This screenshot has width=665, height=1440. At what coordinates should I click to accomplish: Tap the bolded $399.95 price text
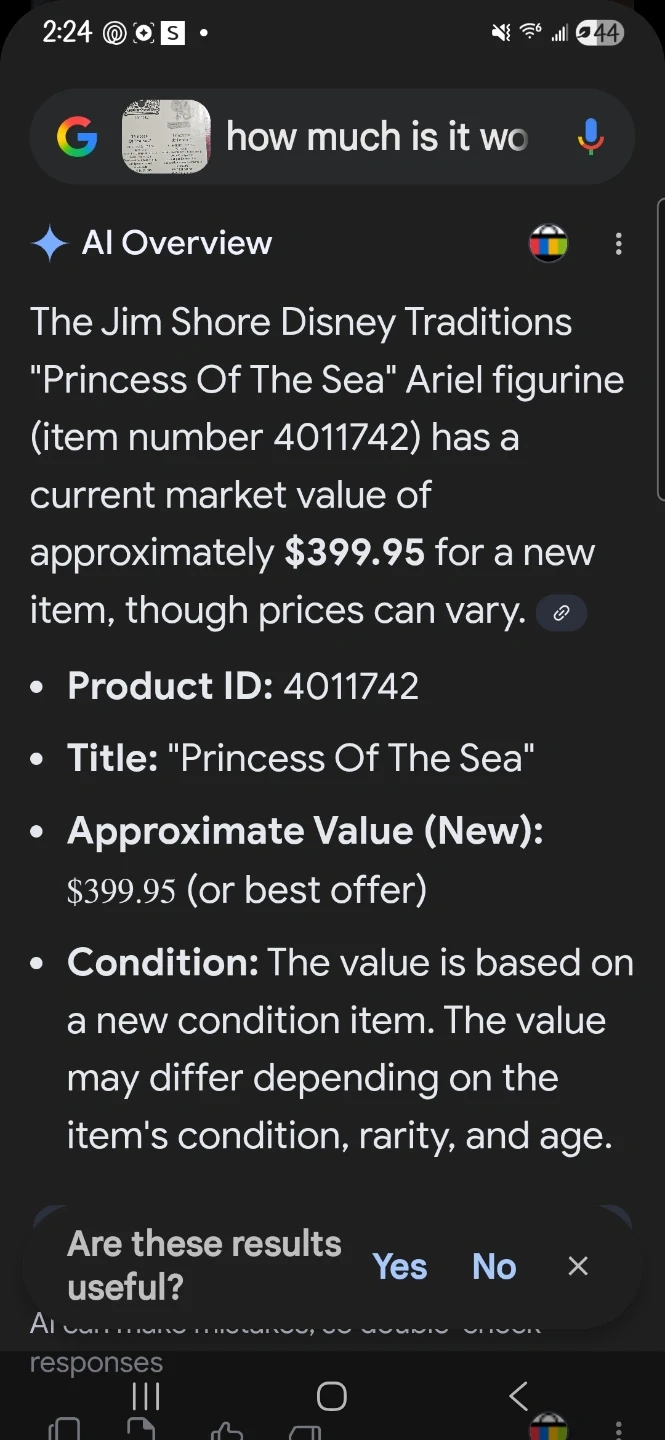click(x=354, y=552)
